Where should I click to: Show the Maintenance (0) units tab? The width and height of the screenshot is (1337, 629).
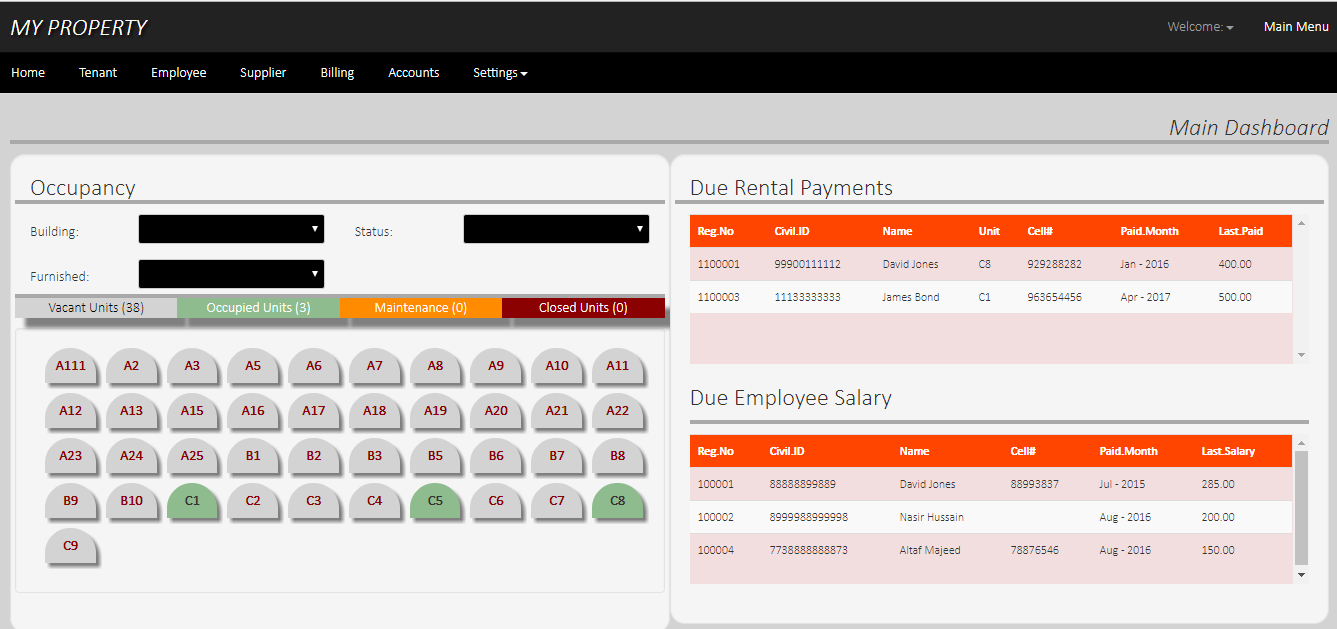(420, 308)
